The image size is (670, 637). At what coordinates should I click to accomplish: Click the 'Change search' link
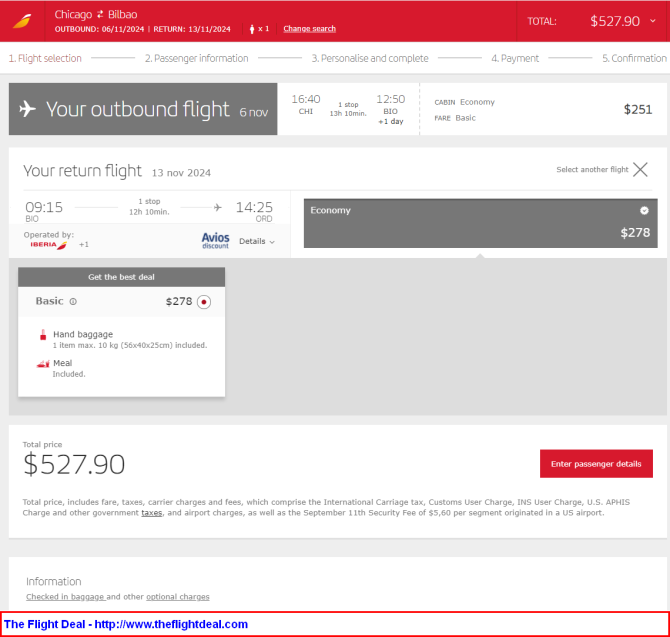click(309, 29)
